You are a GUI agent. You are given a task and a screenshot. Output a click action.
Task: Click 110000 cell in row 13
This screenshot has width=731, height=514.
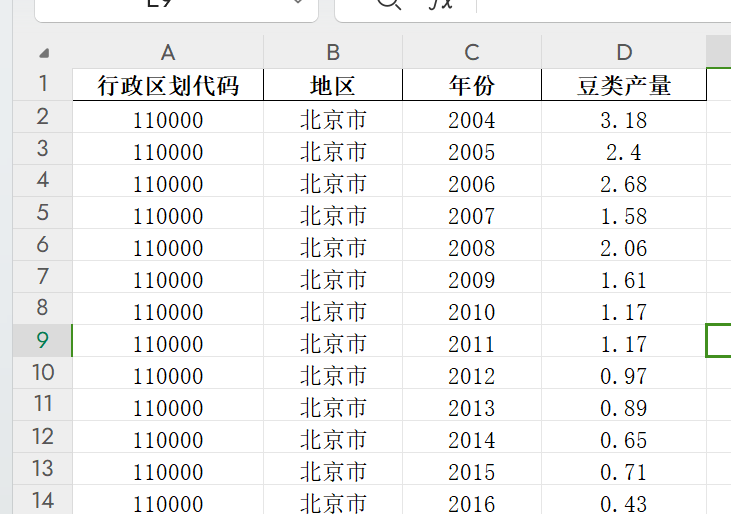coord(168,469)
